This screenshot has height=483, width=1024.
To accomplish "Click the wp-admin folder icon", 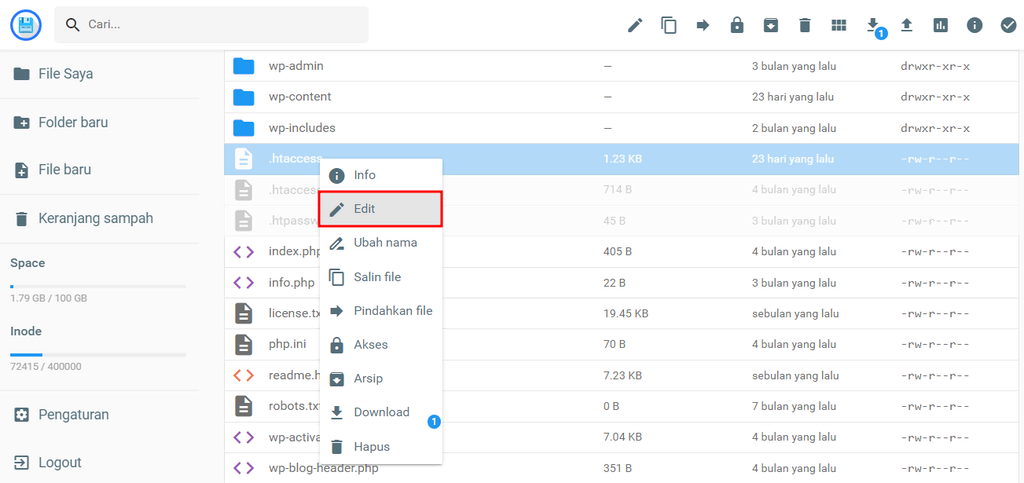I will point(244,66).
